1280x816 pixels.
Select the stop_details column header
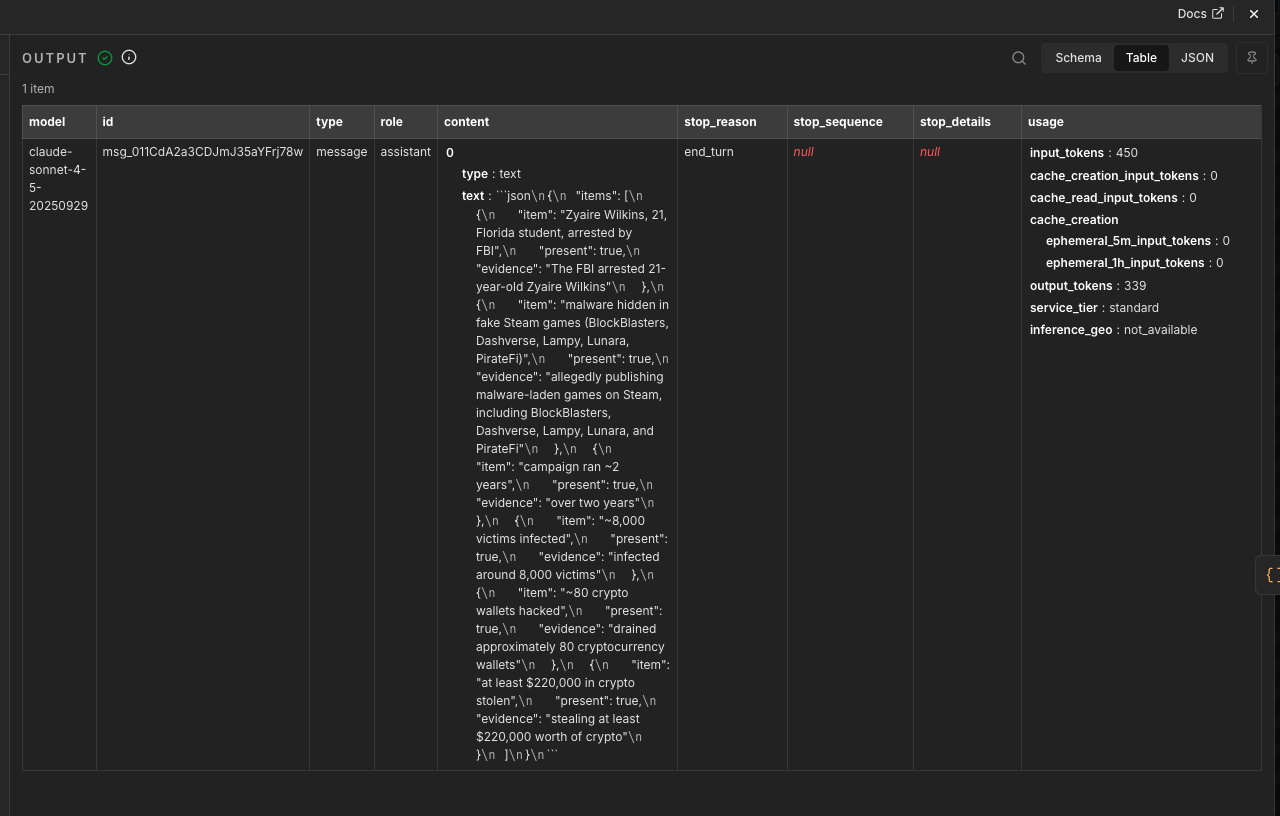coord(967,122)
